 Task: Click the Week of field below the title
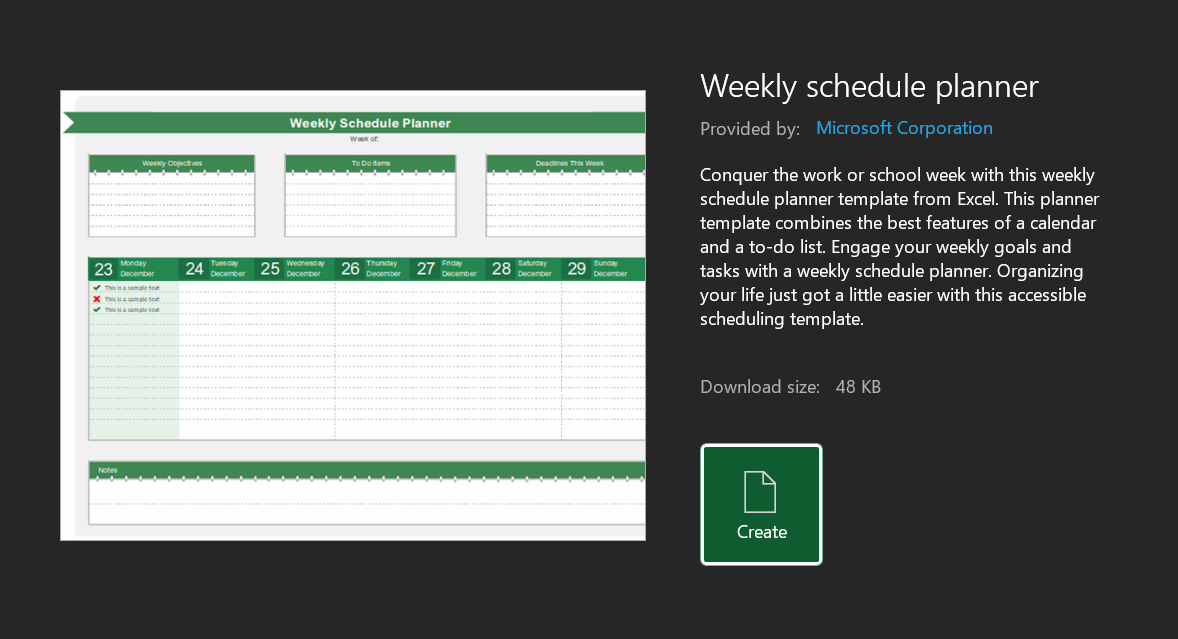tap(365, 137)
